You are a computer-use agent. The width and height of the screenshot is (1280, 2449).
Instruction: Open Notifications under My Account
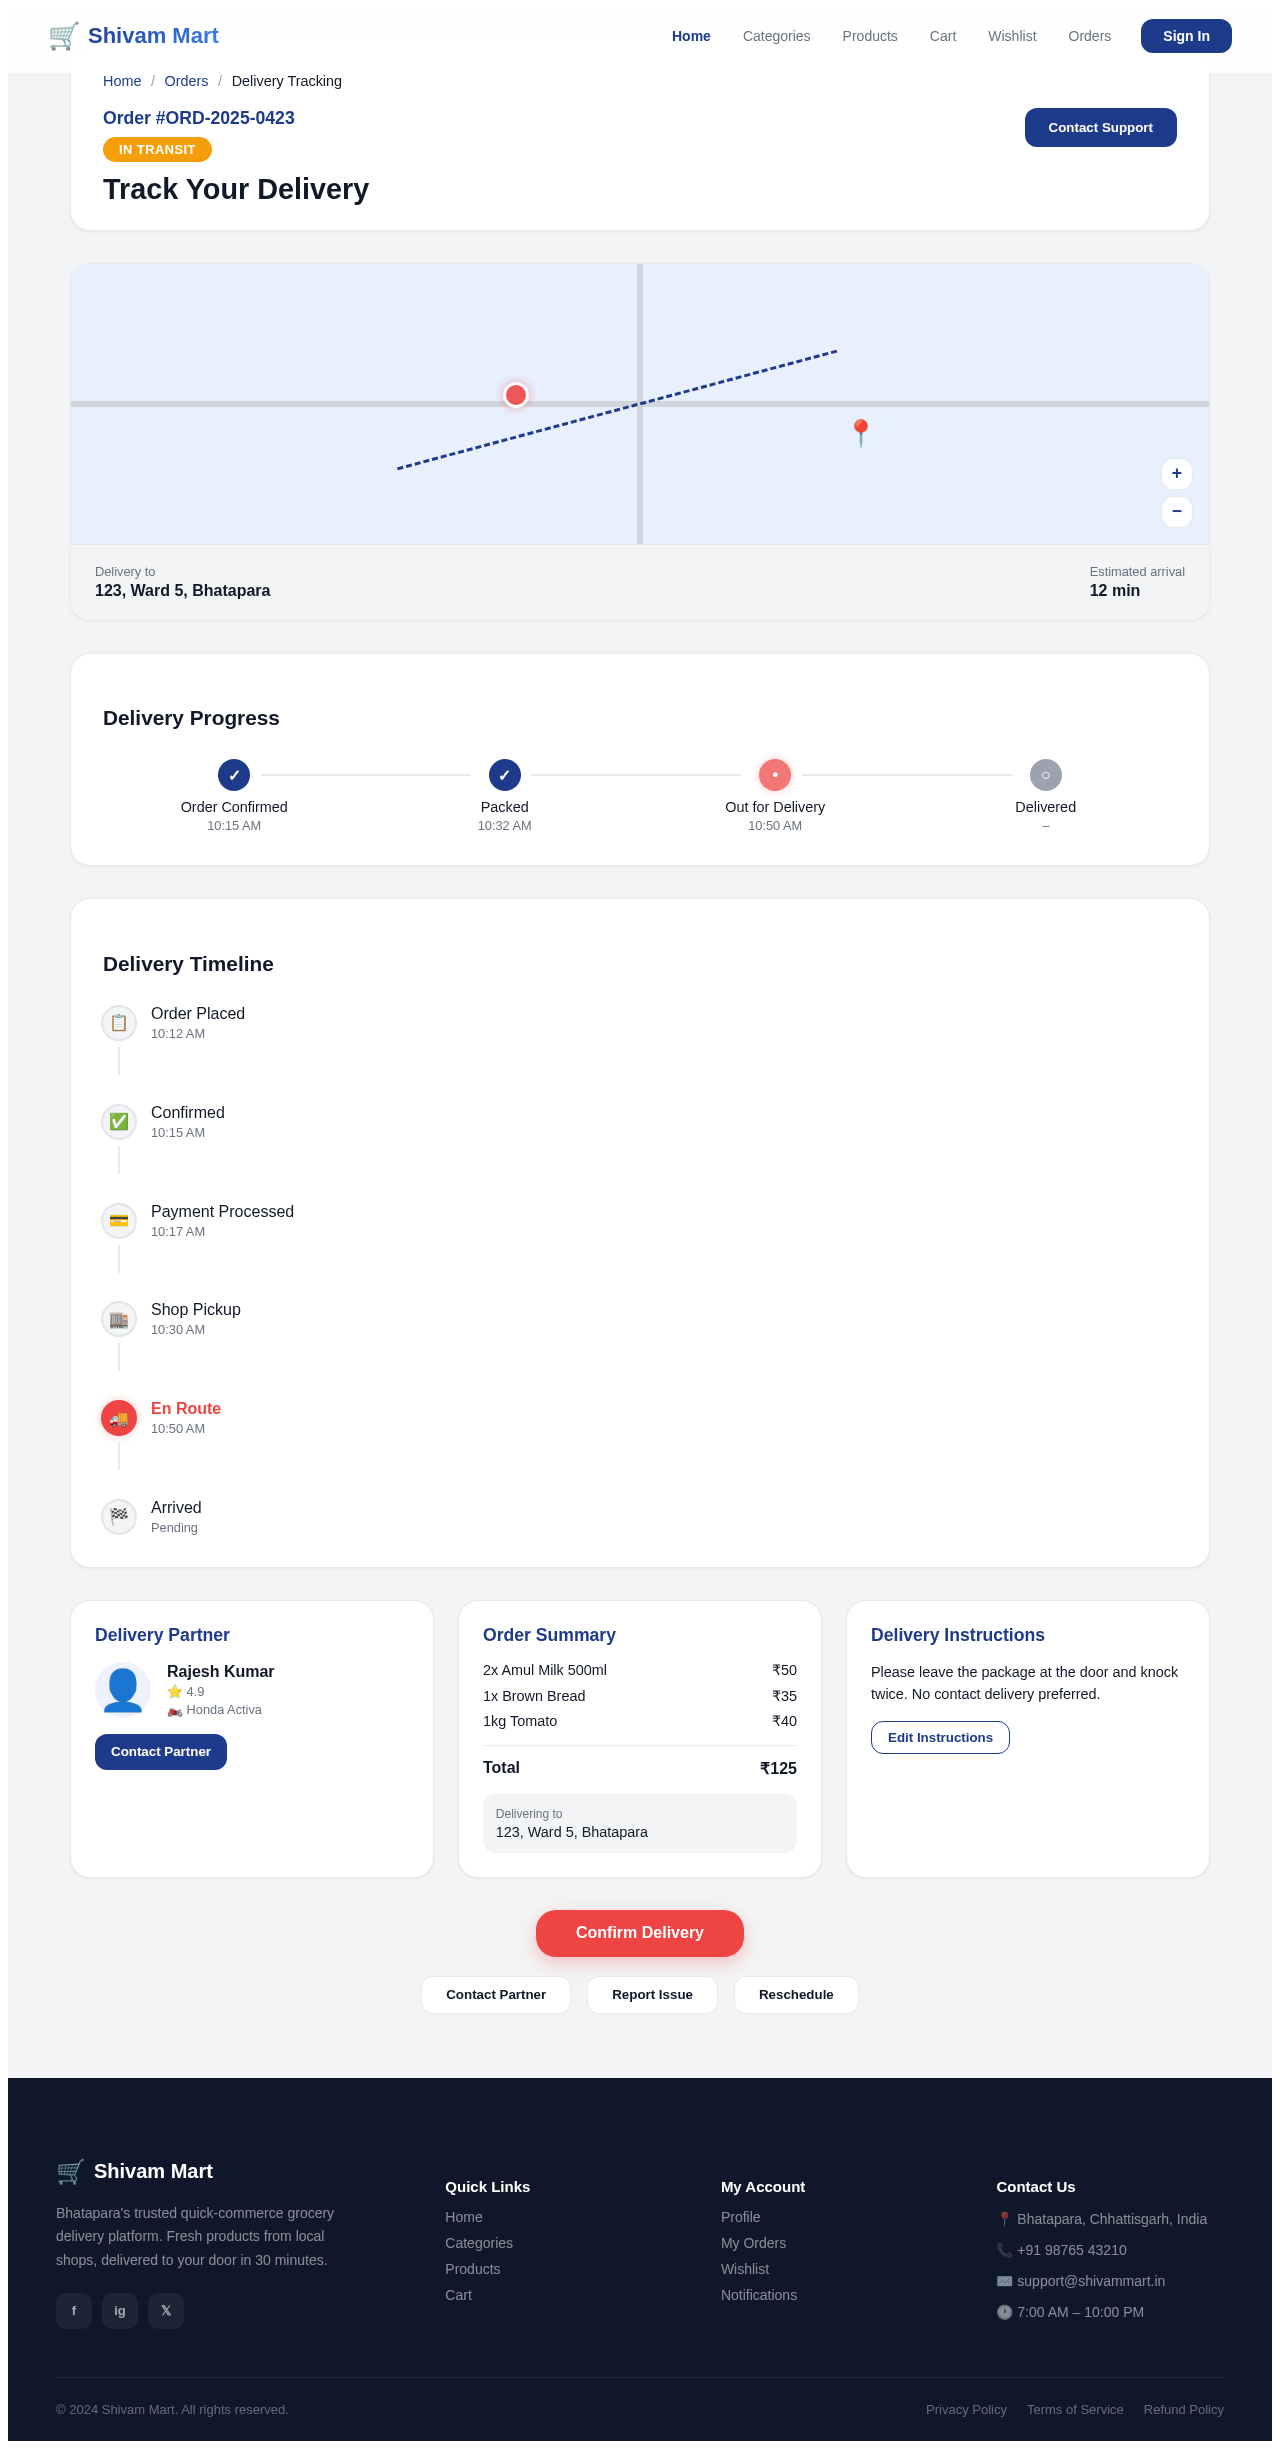coord(759,2295)
